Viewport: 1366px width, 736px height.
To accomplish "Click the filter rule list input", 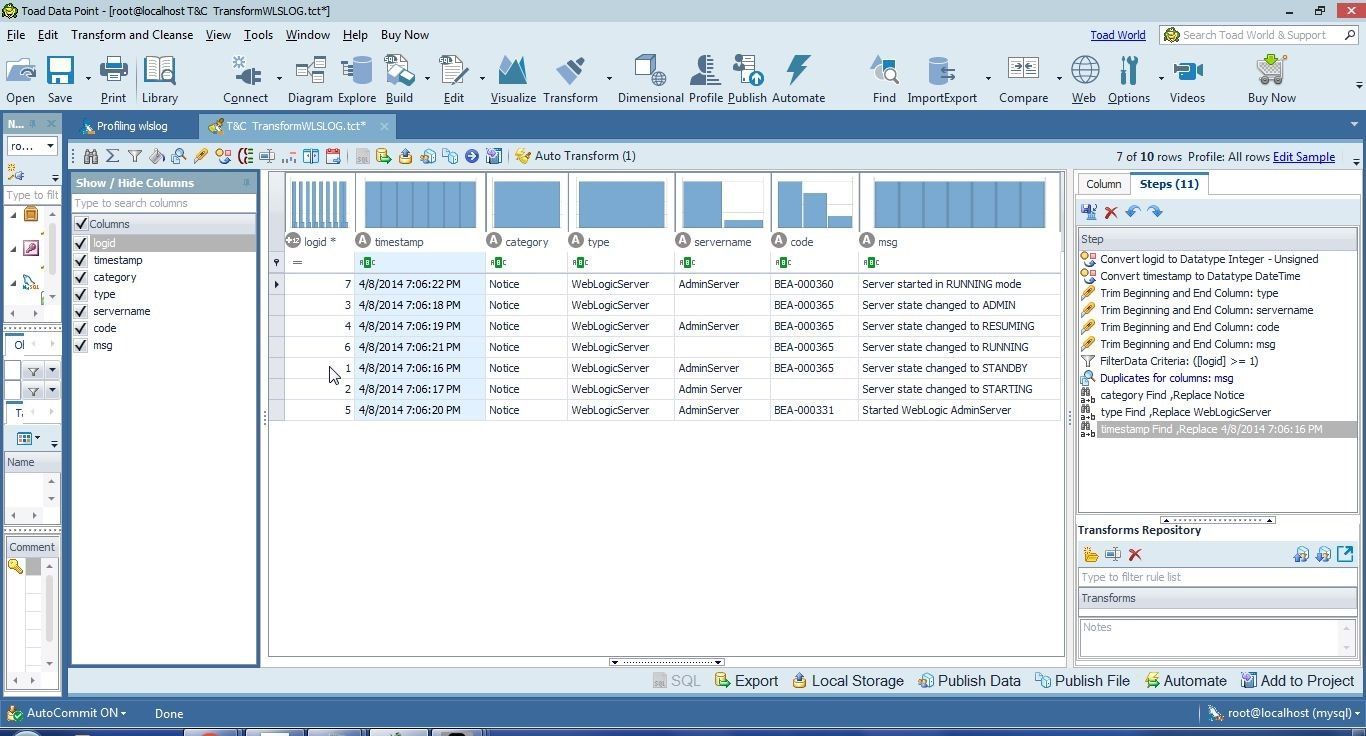I will point(1217,577).
